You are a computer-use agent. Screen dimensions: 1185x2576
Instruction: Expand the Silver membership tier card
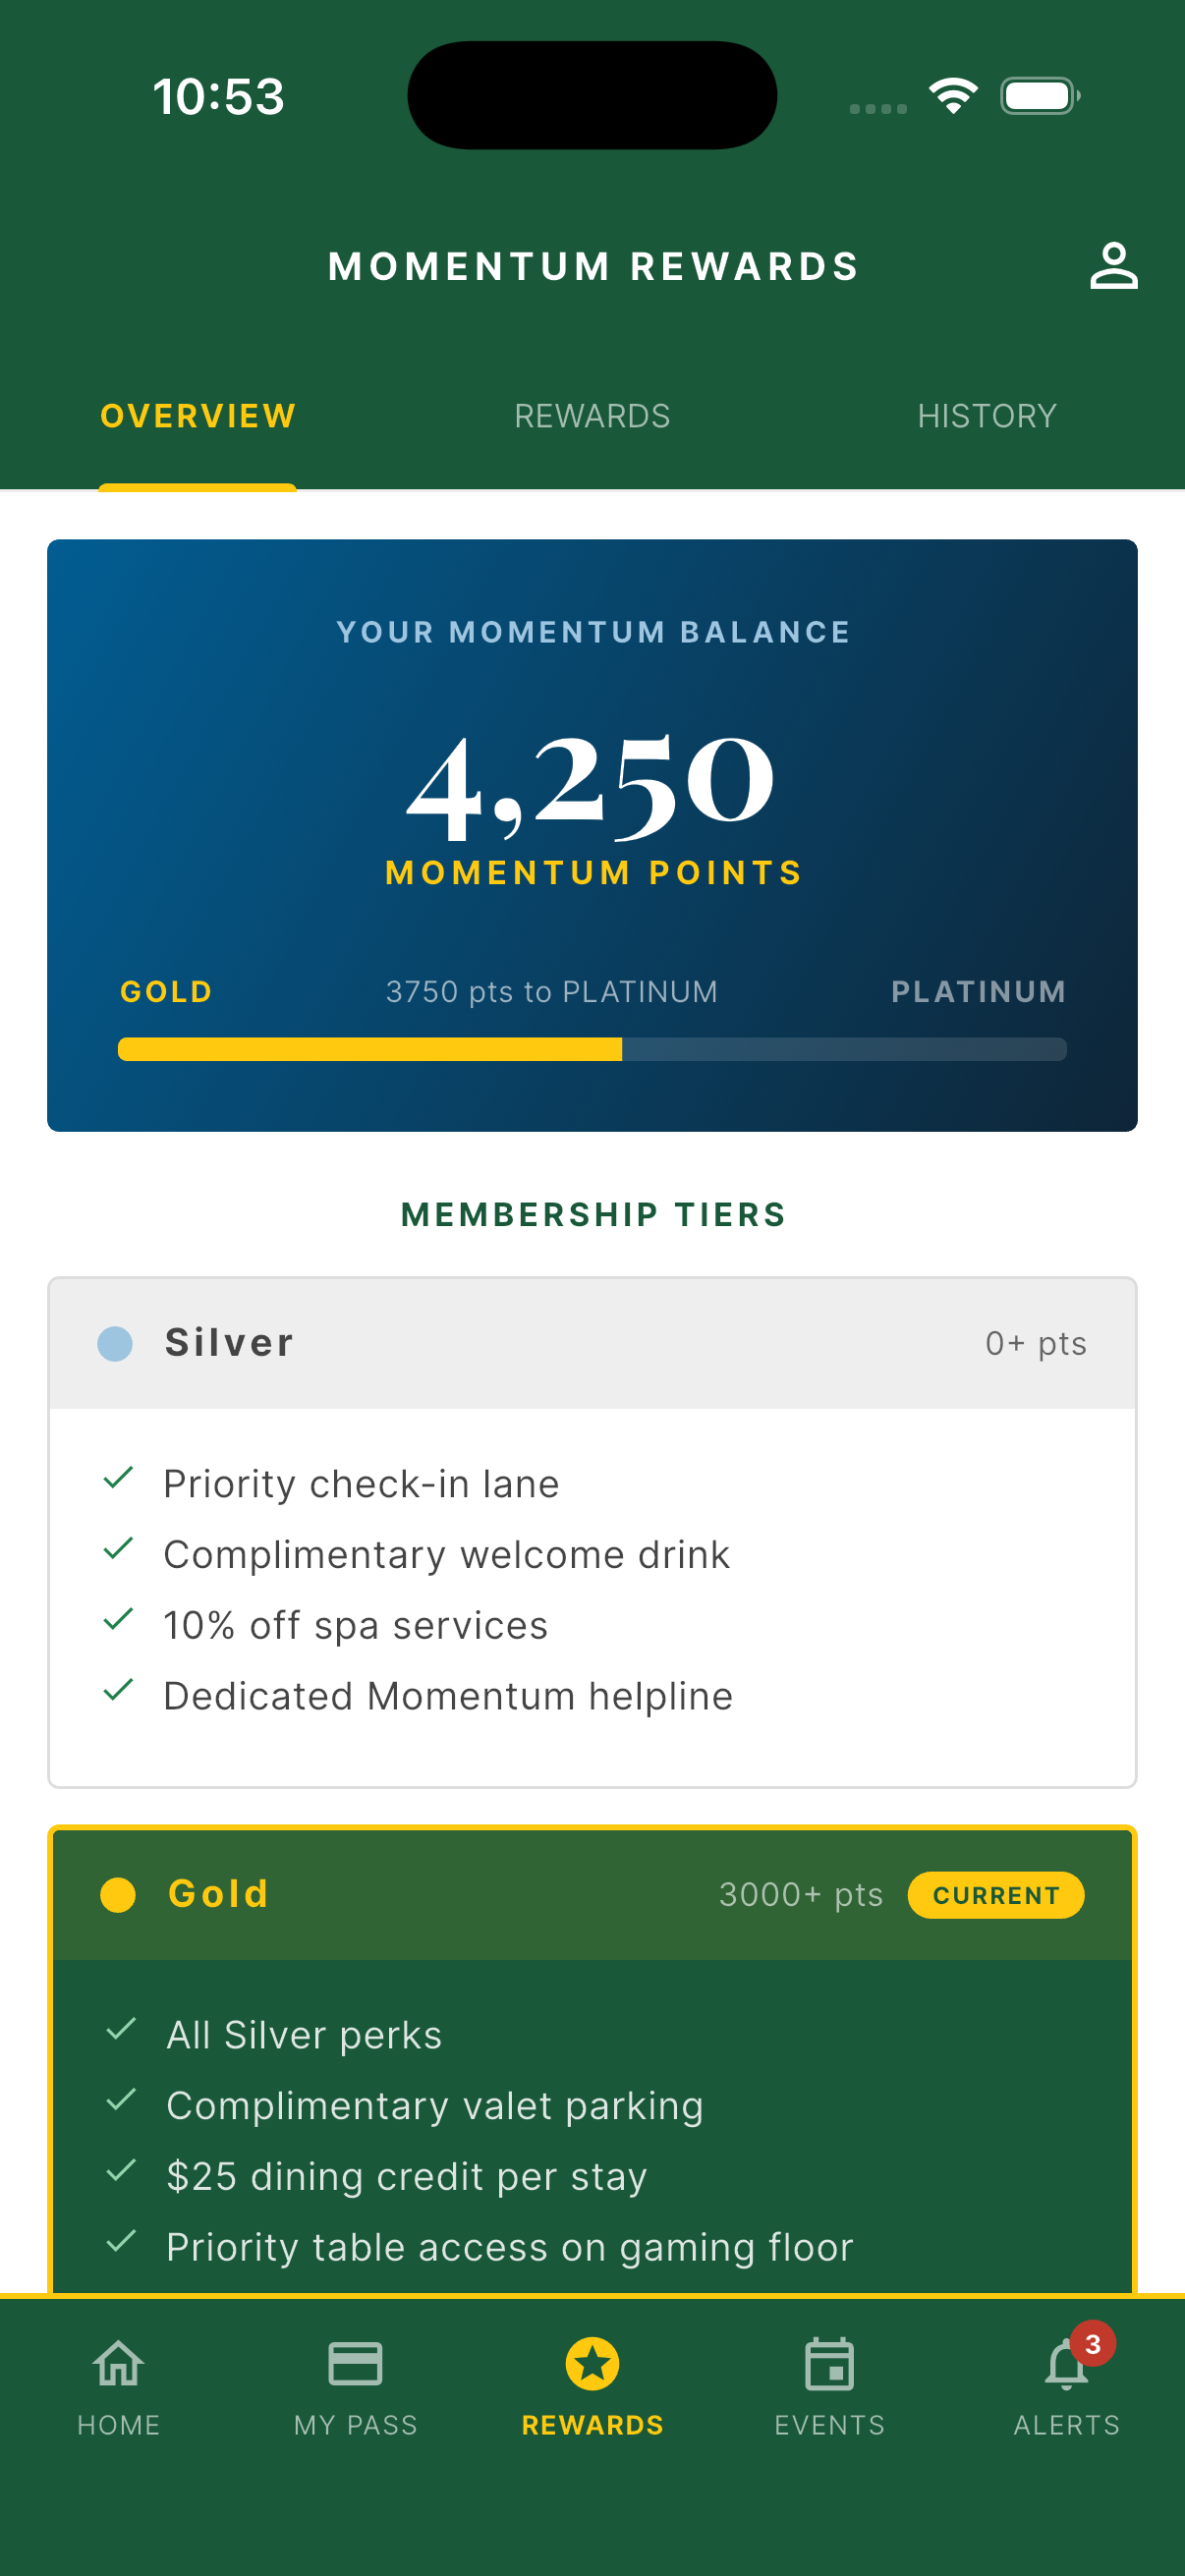[592, 1343]
